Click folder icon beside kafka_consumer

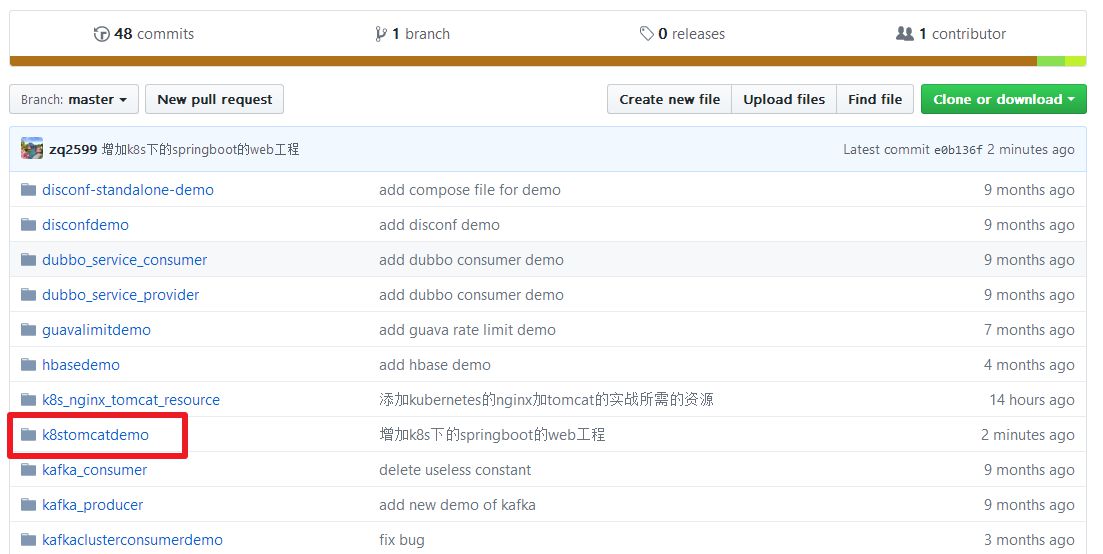click(28, 470)
